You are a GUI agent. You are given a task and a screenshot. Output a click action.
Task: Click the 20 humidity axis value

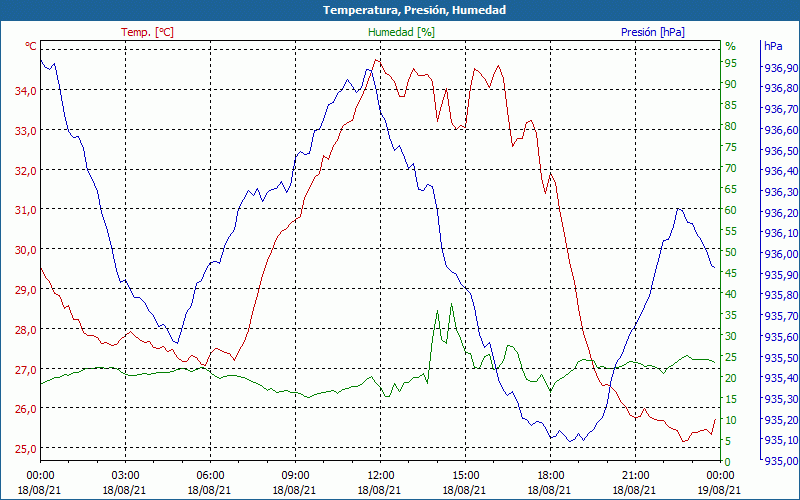point(731,378)
